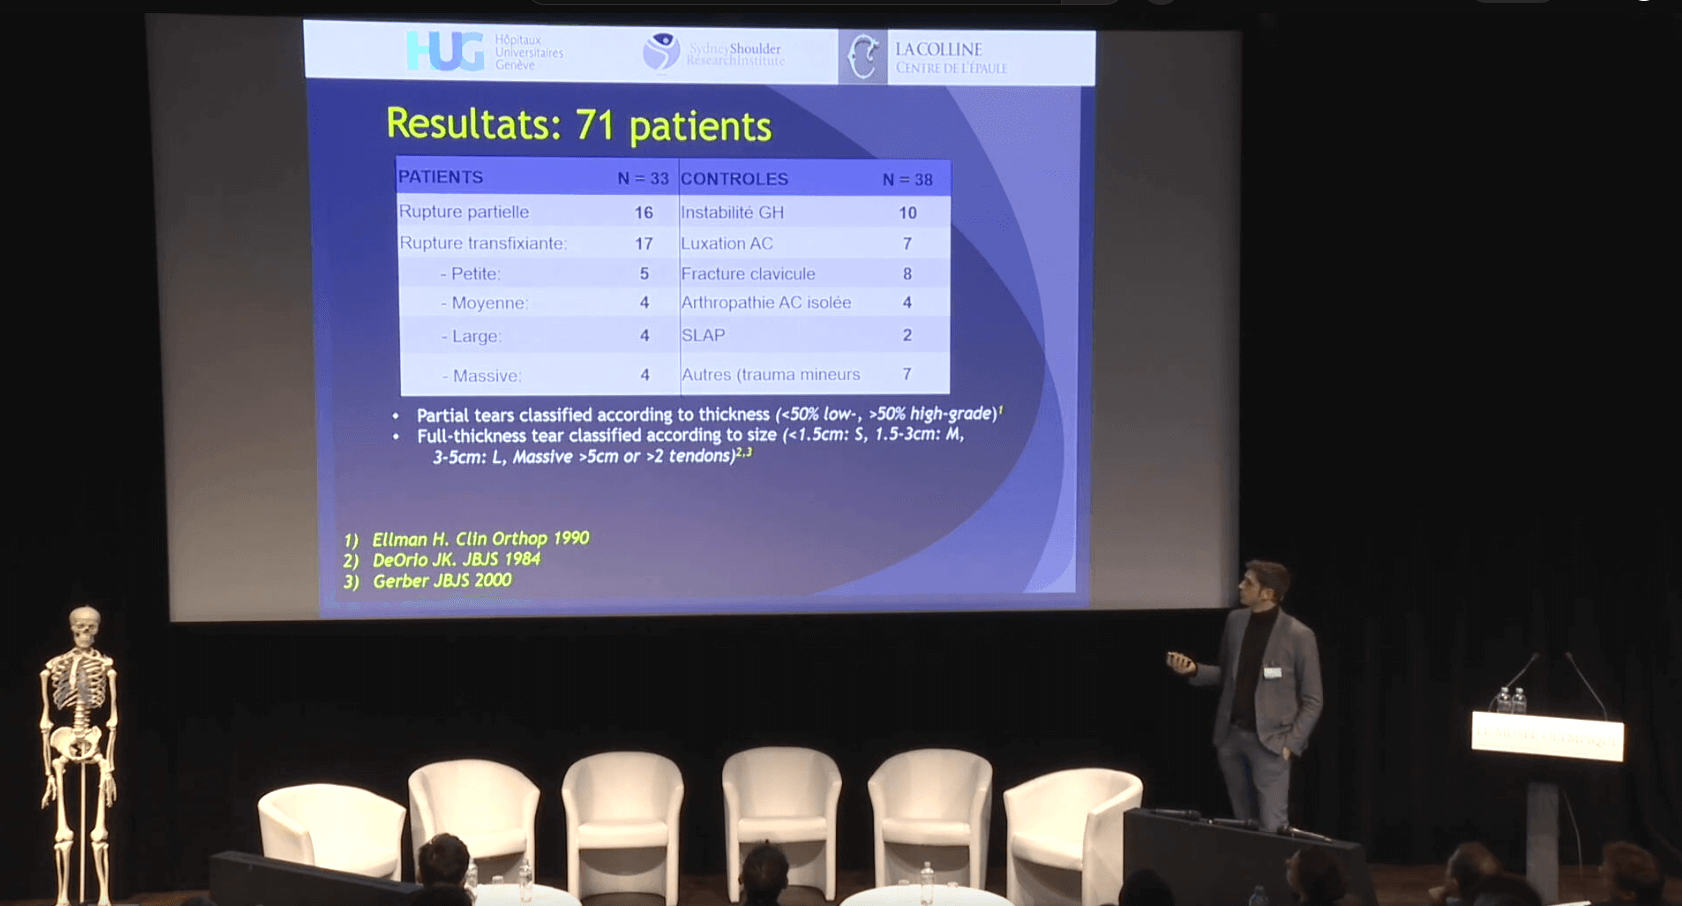The image size is (1682, 906).
Task: Click the La Colline ear-shaped logo icon
Action: point(863,56)
